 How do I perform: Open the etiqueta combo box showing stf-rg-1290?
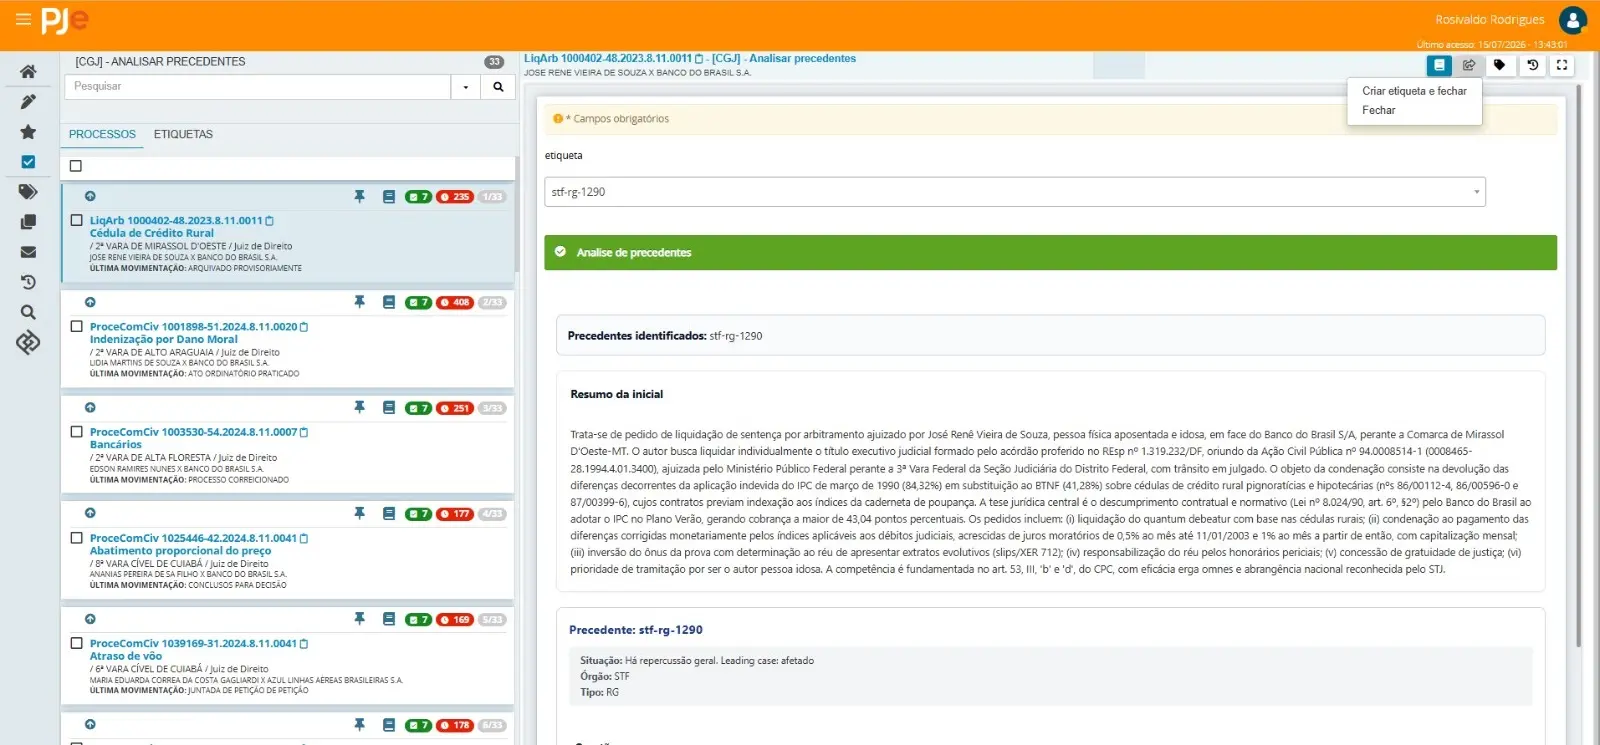[x=1015, y=192]
